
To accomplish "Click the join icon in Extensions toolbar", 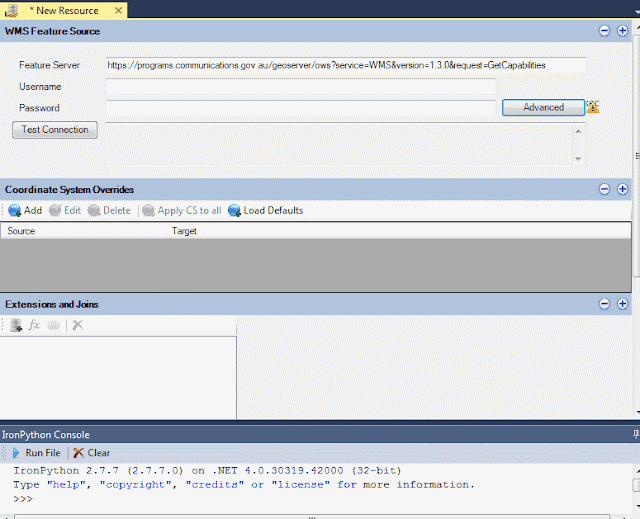I will (53, 325).
